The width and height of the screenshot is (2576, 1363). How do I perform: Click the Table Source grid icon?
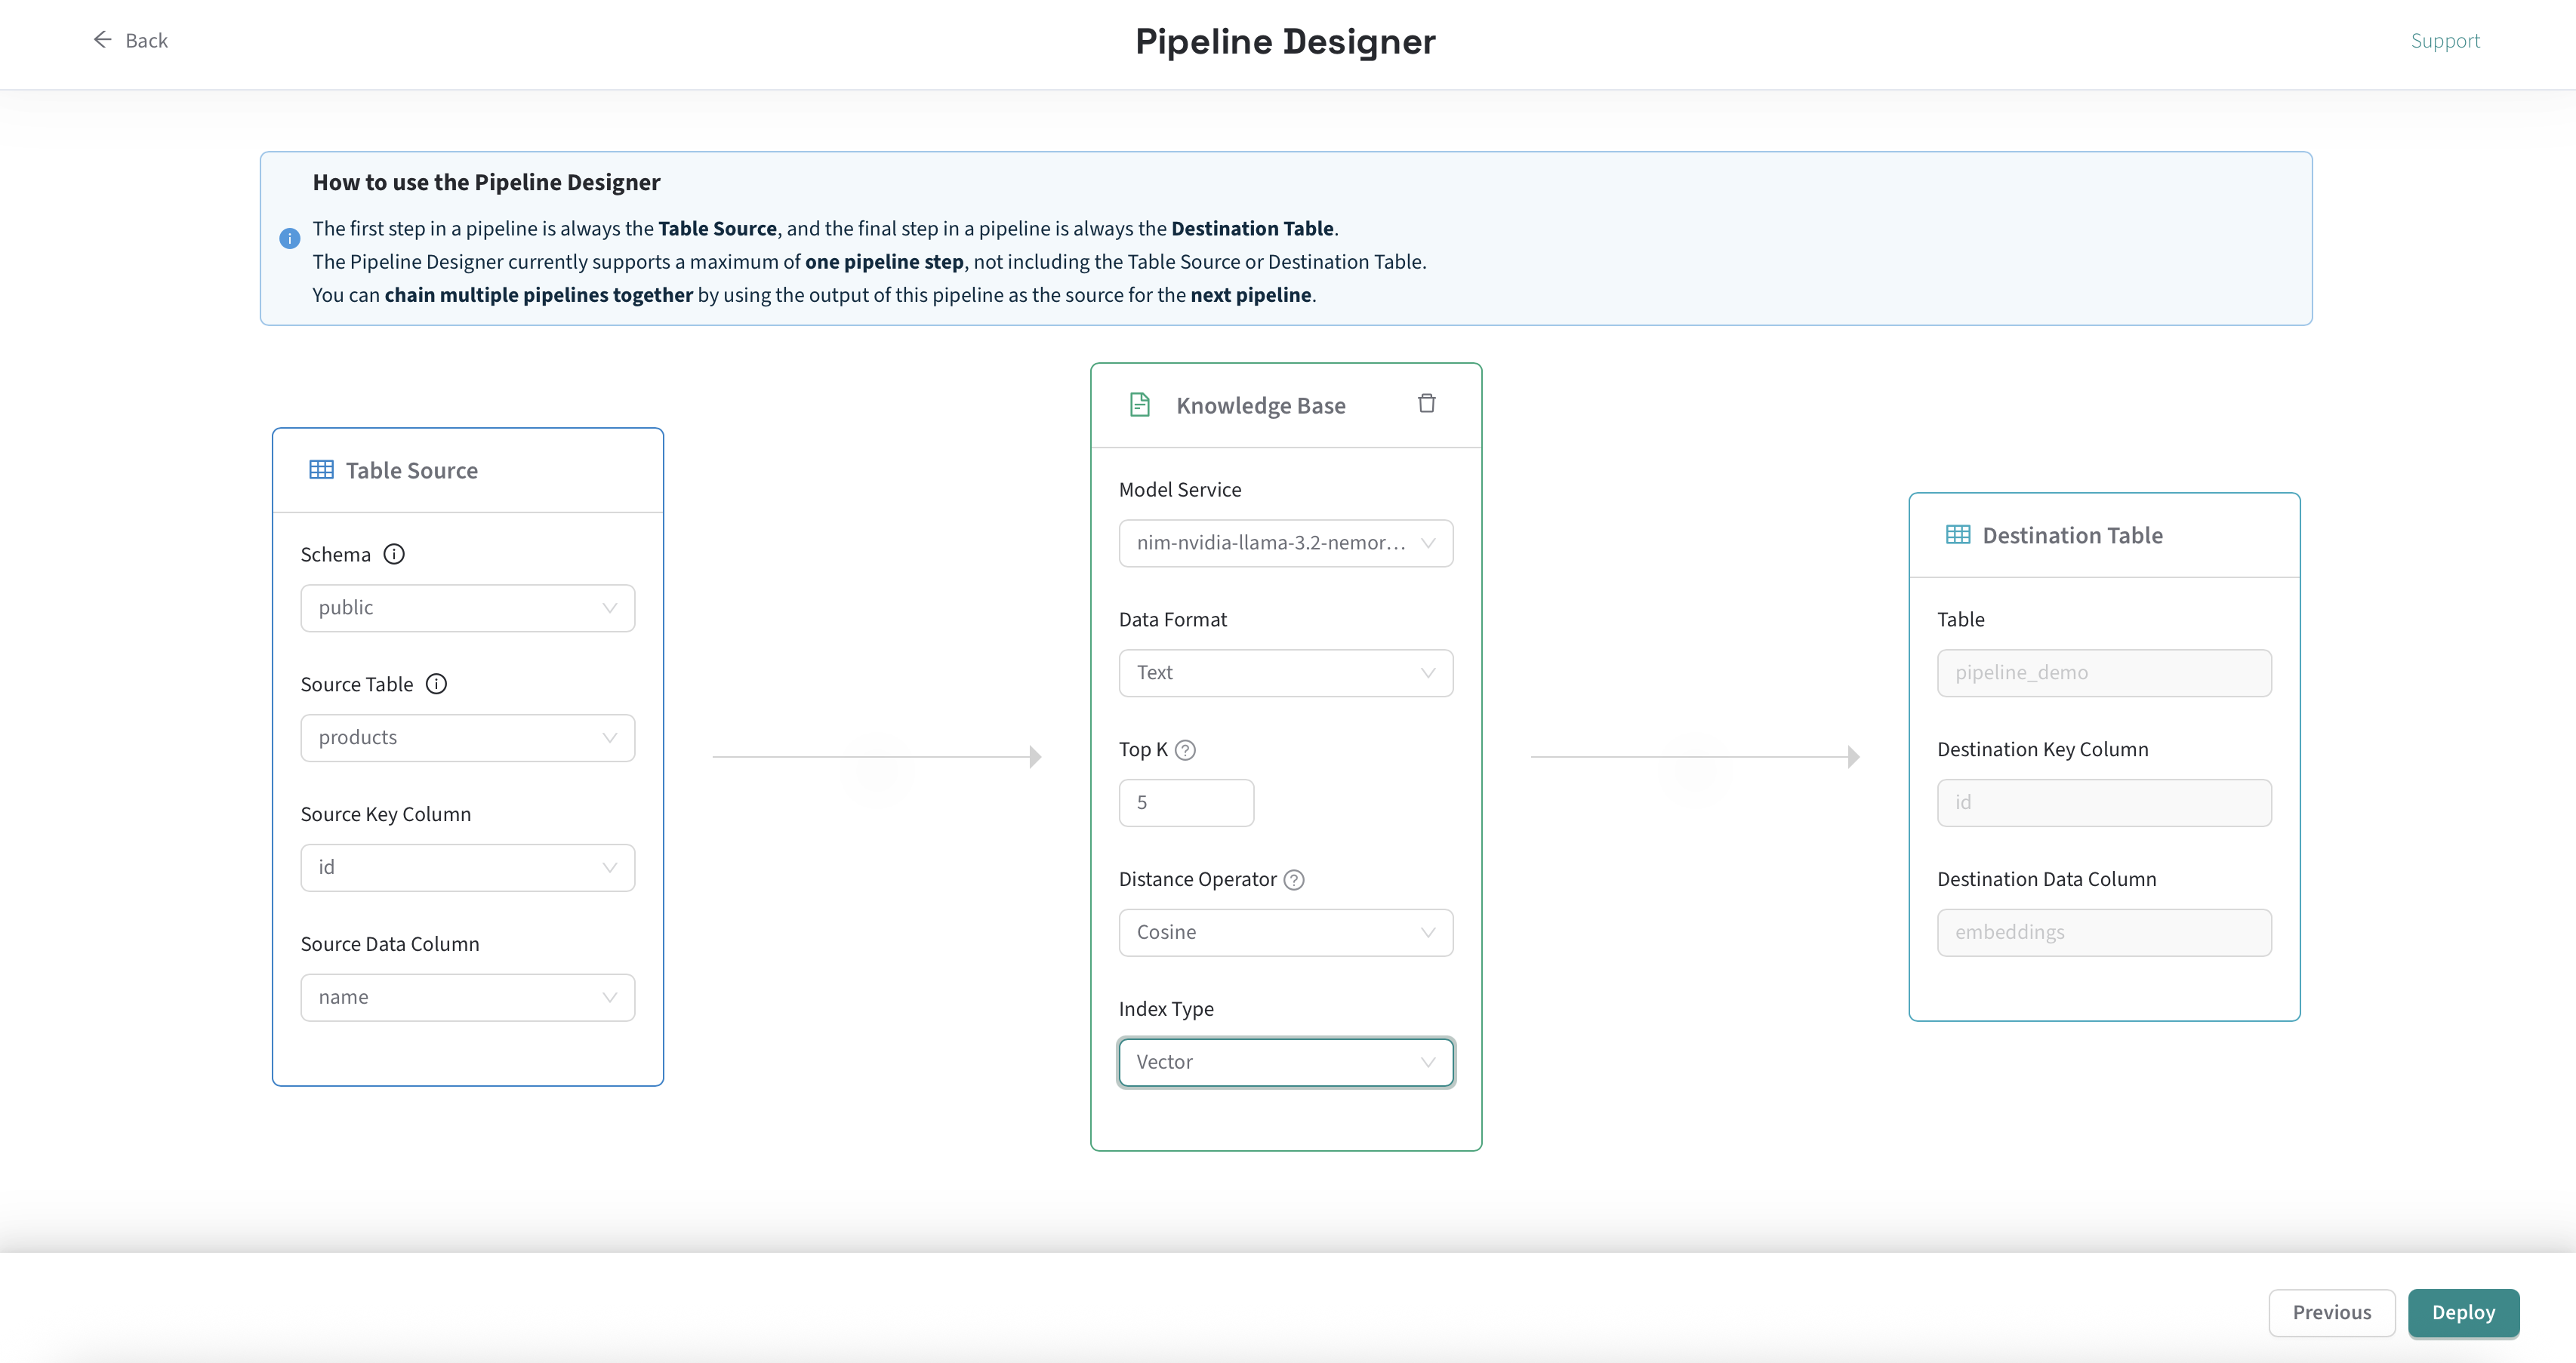[320, 469]
